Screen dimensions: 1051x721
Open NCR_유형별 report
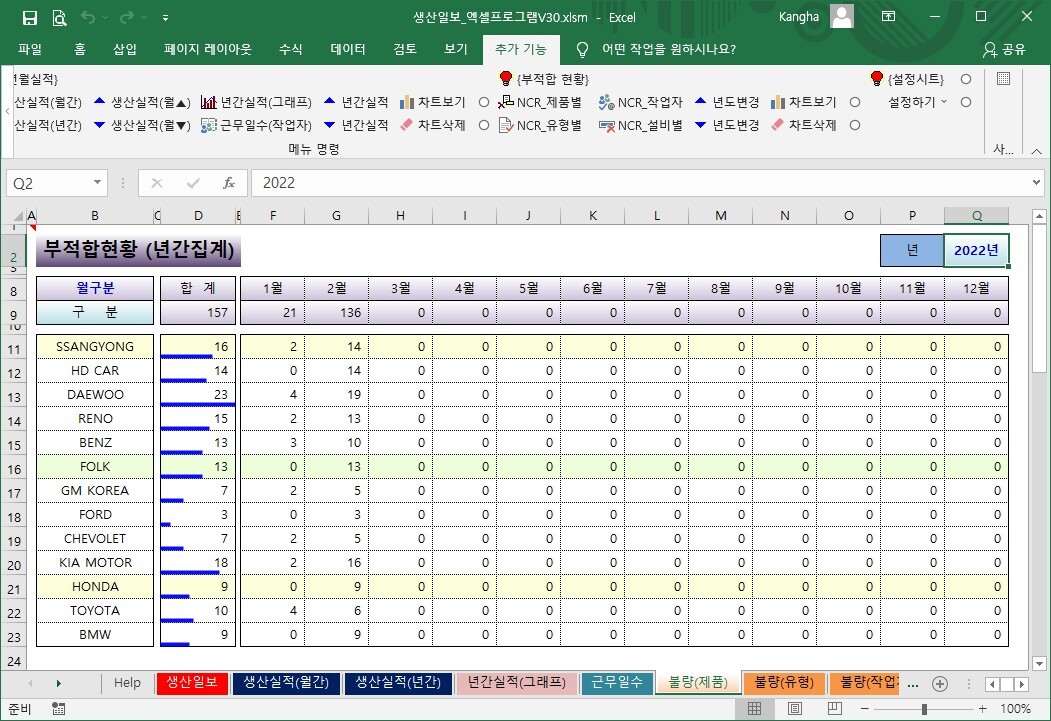point(540,125)
